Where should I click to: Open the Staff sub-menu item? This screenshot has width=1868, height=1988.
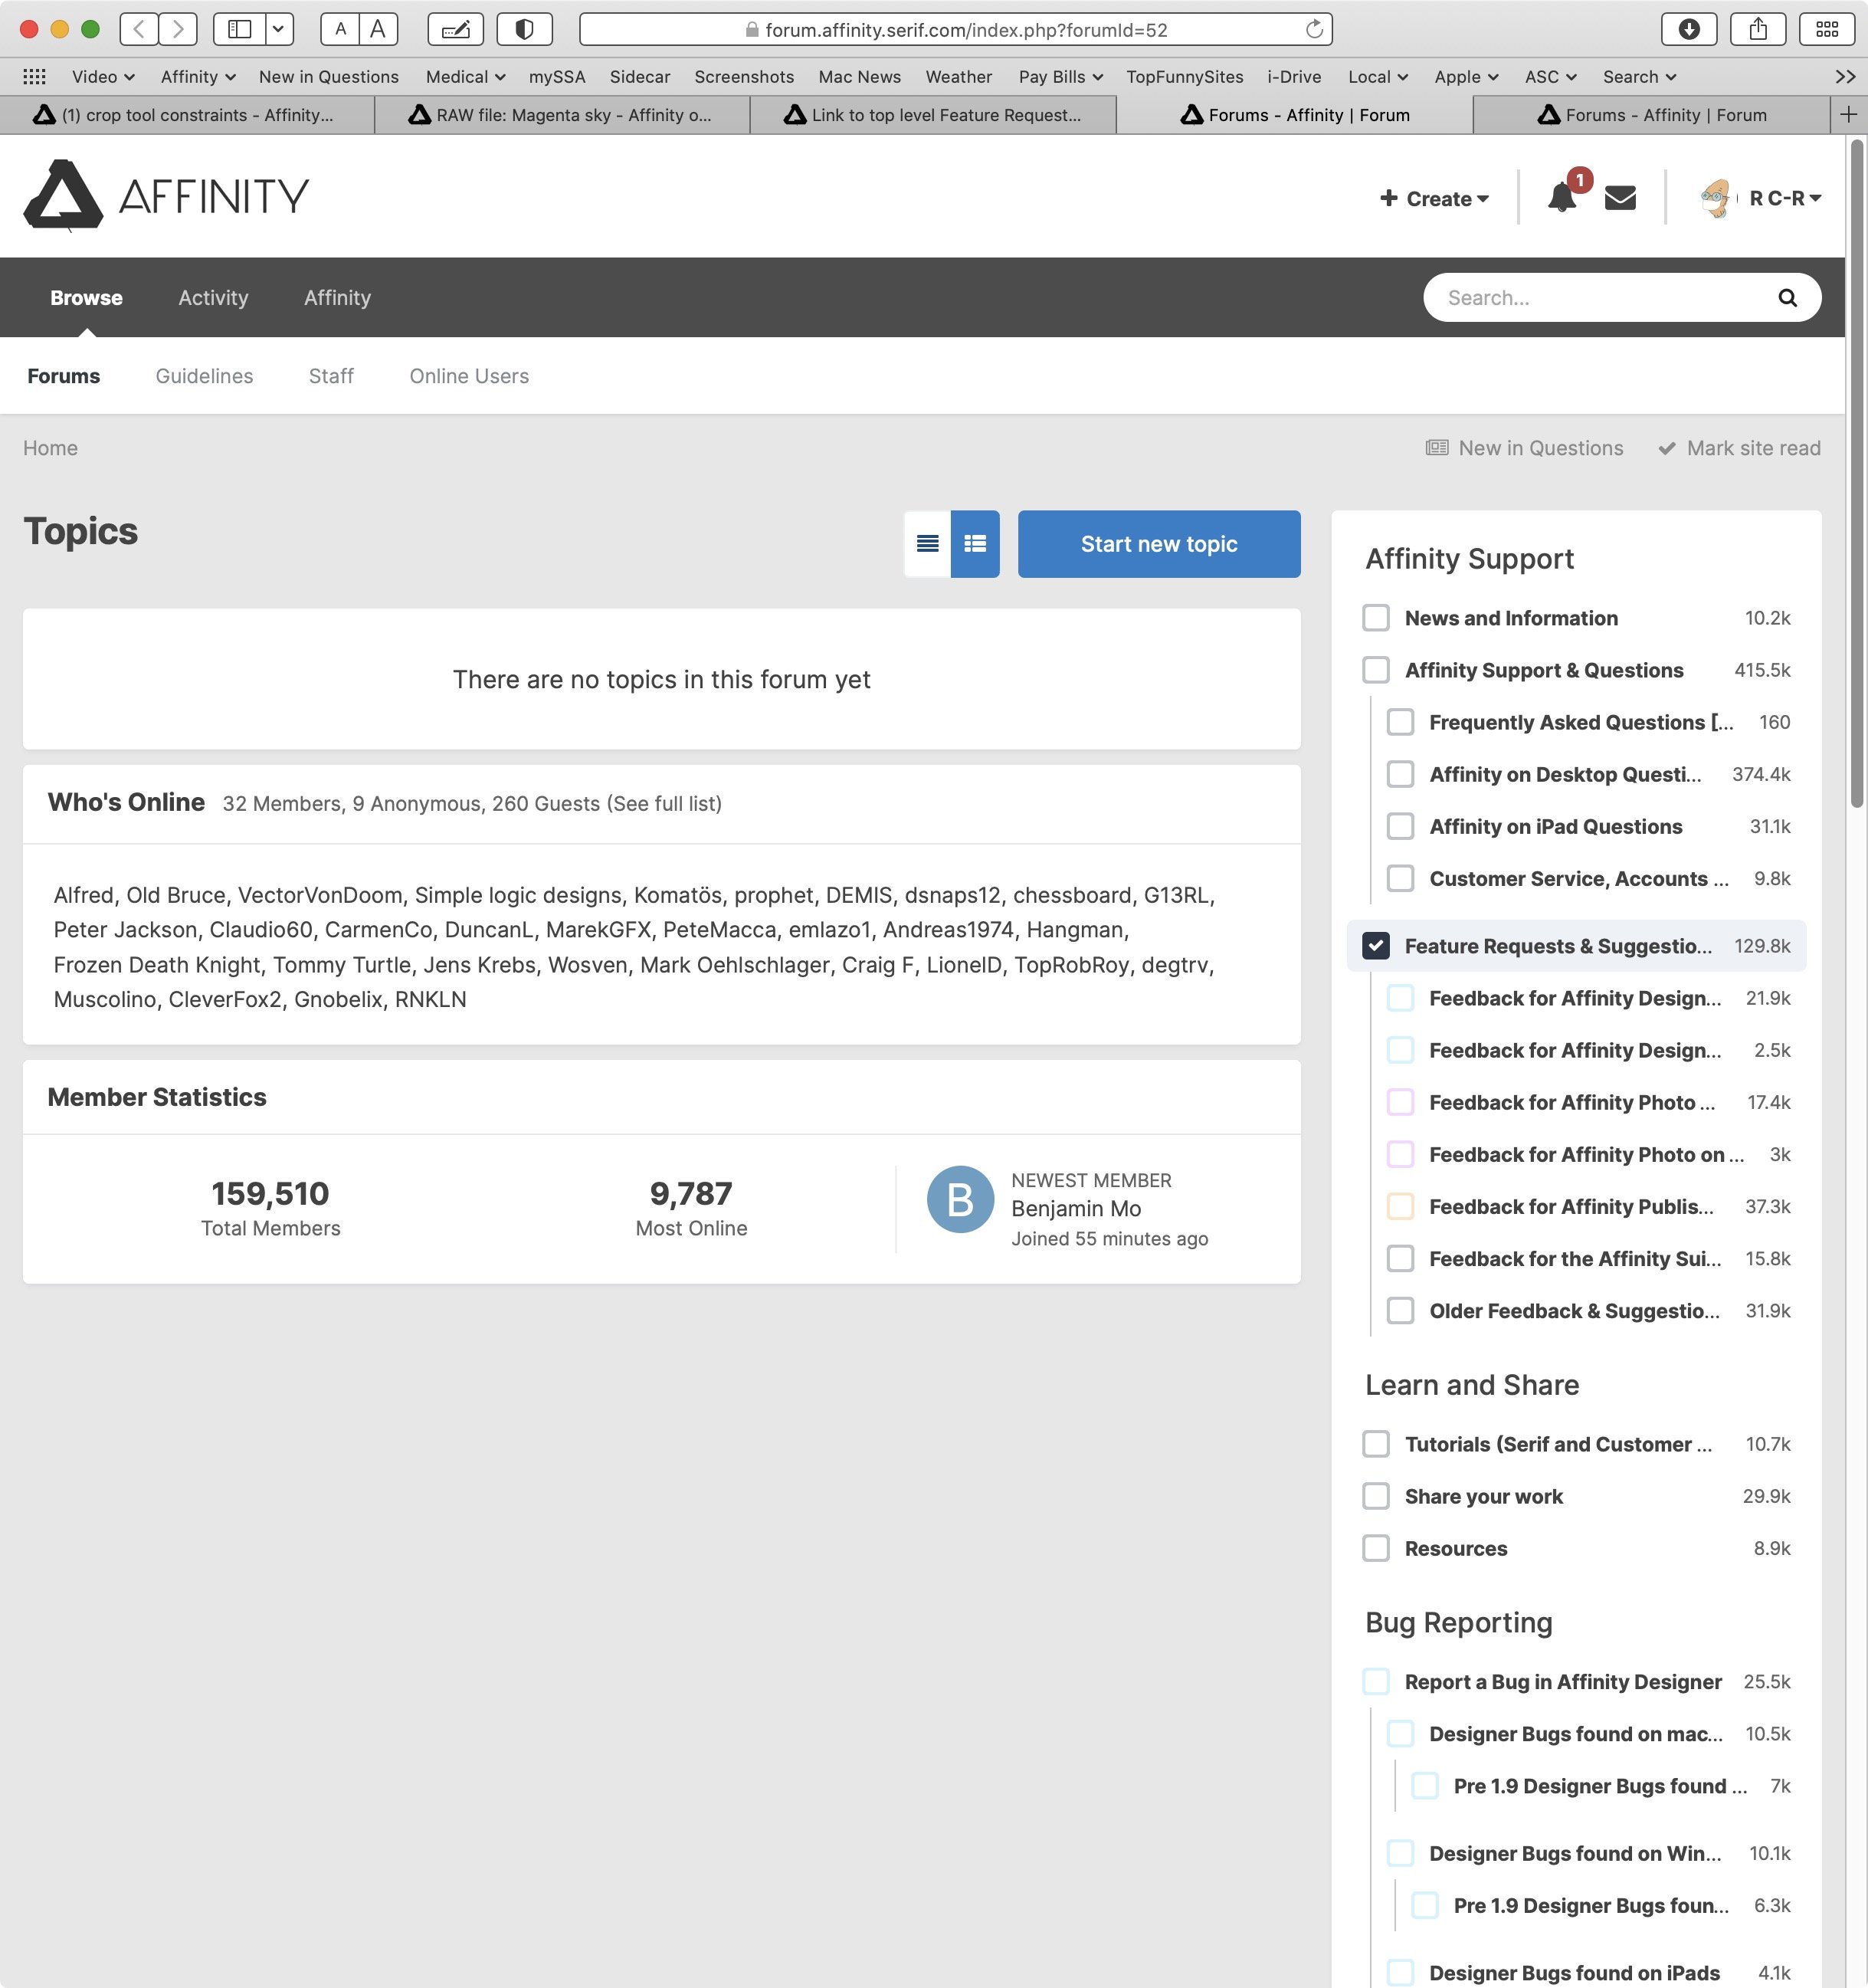coord(331,376)
